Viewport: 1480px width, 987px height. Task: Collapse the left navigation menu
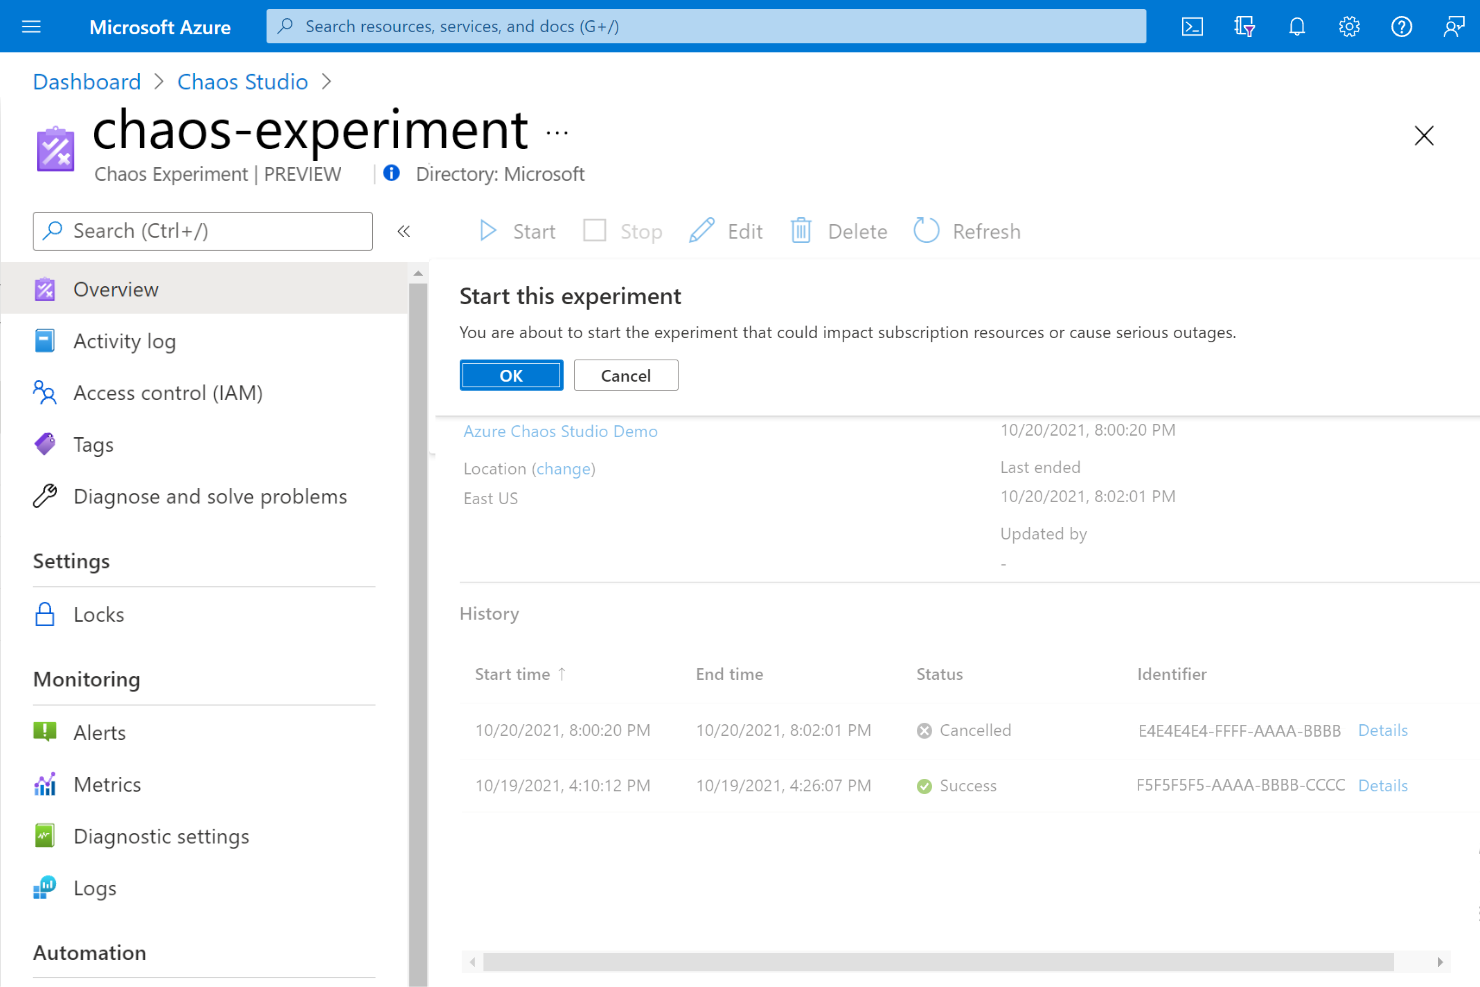(404, 232)
